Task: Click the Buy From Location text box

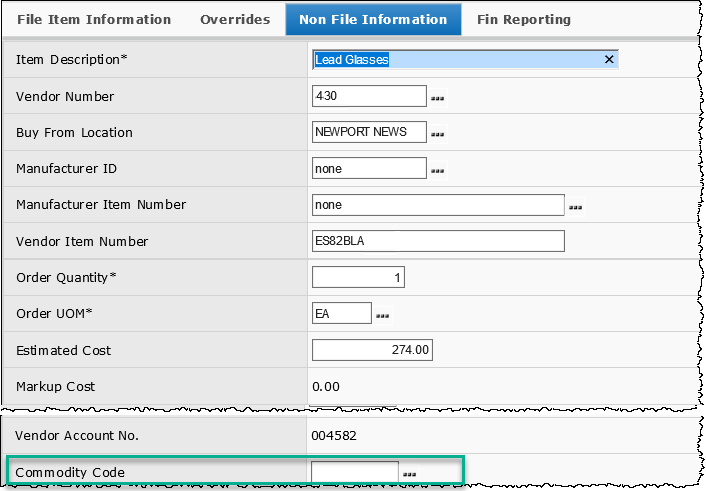Action: coord(369,132)
